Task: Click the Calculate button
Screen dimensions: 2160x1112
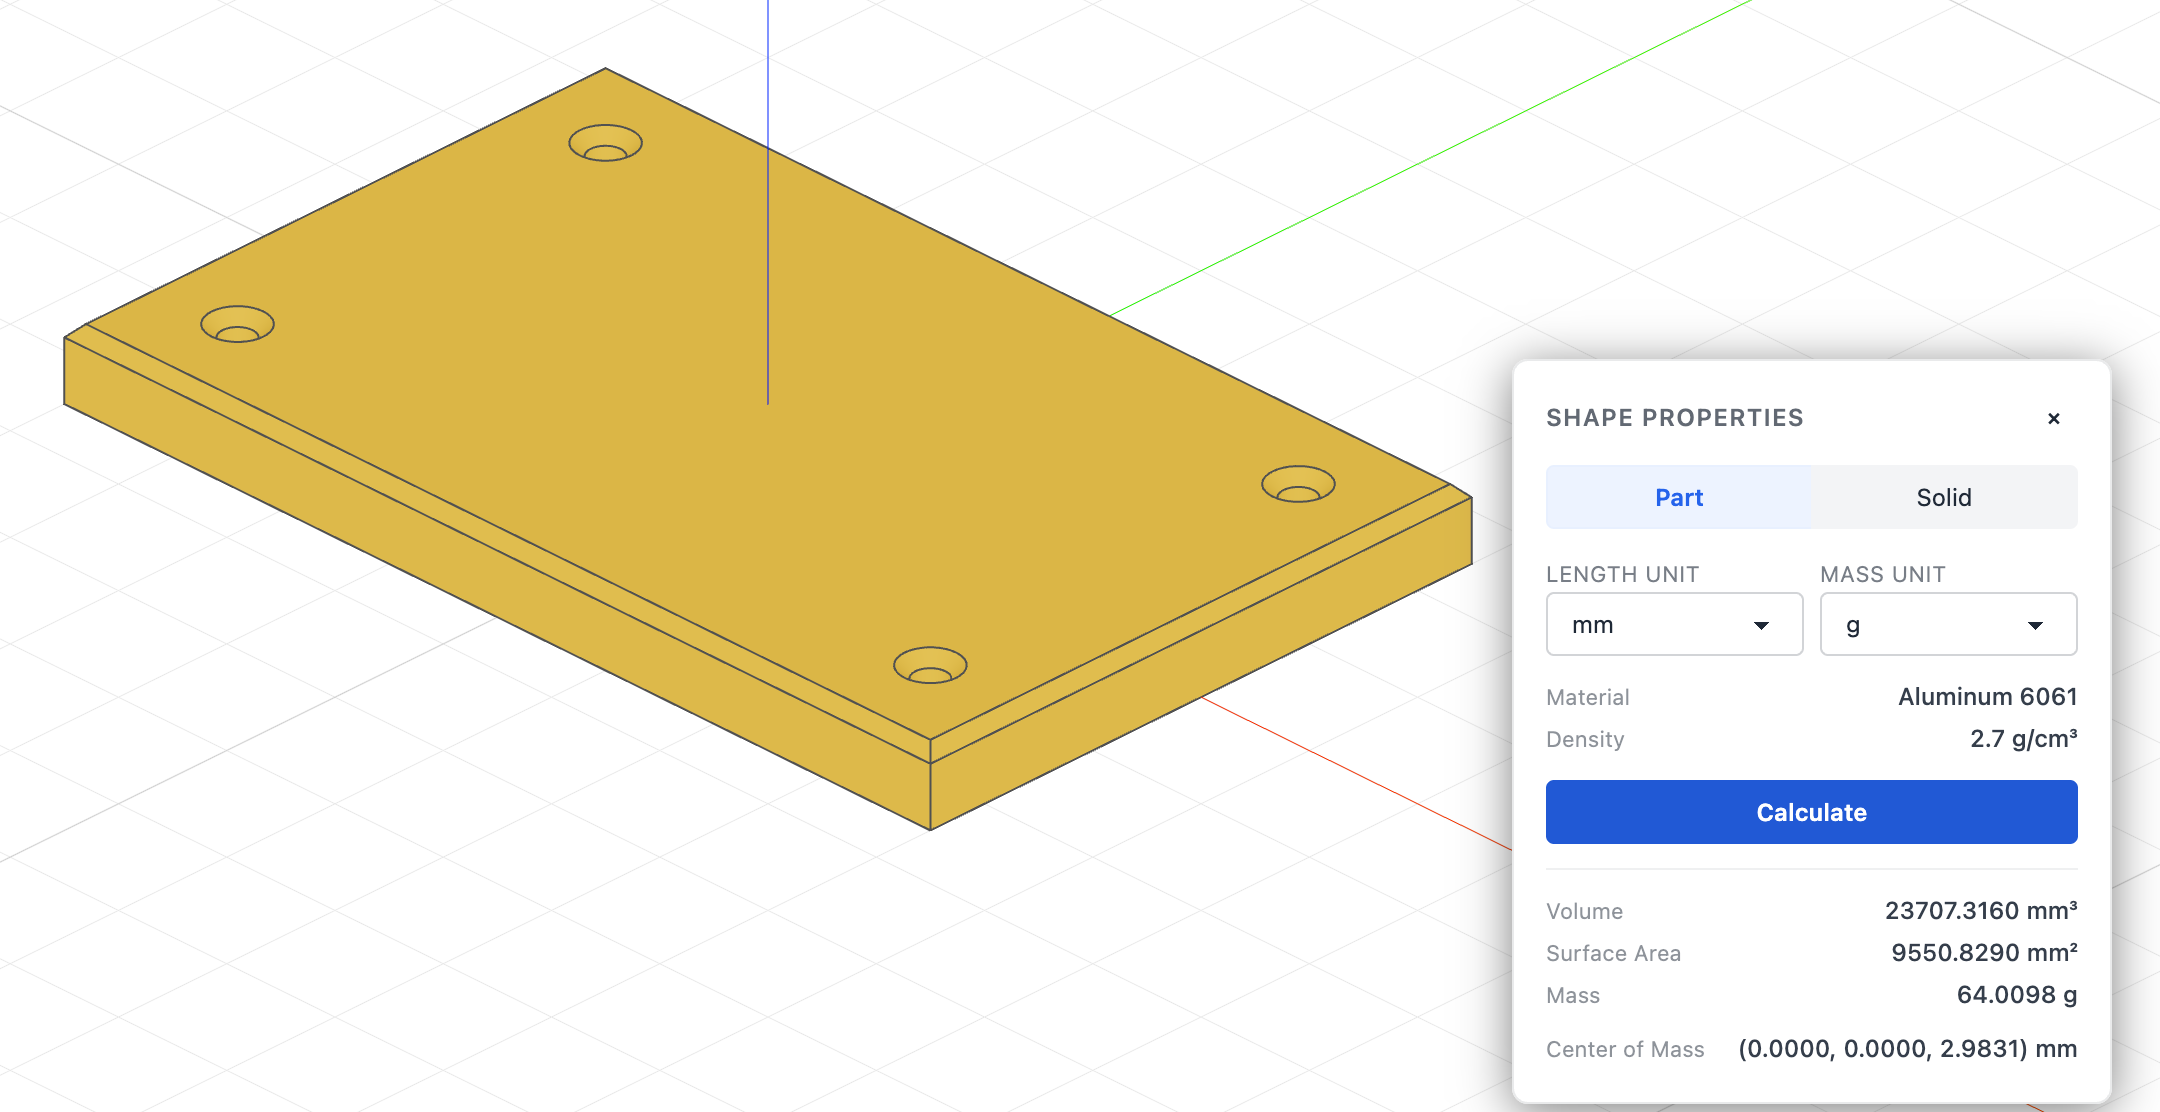Action: tap(1811, 812)
